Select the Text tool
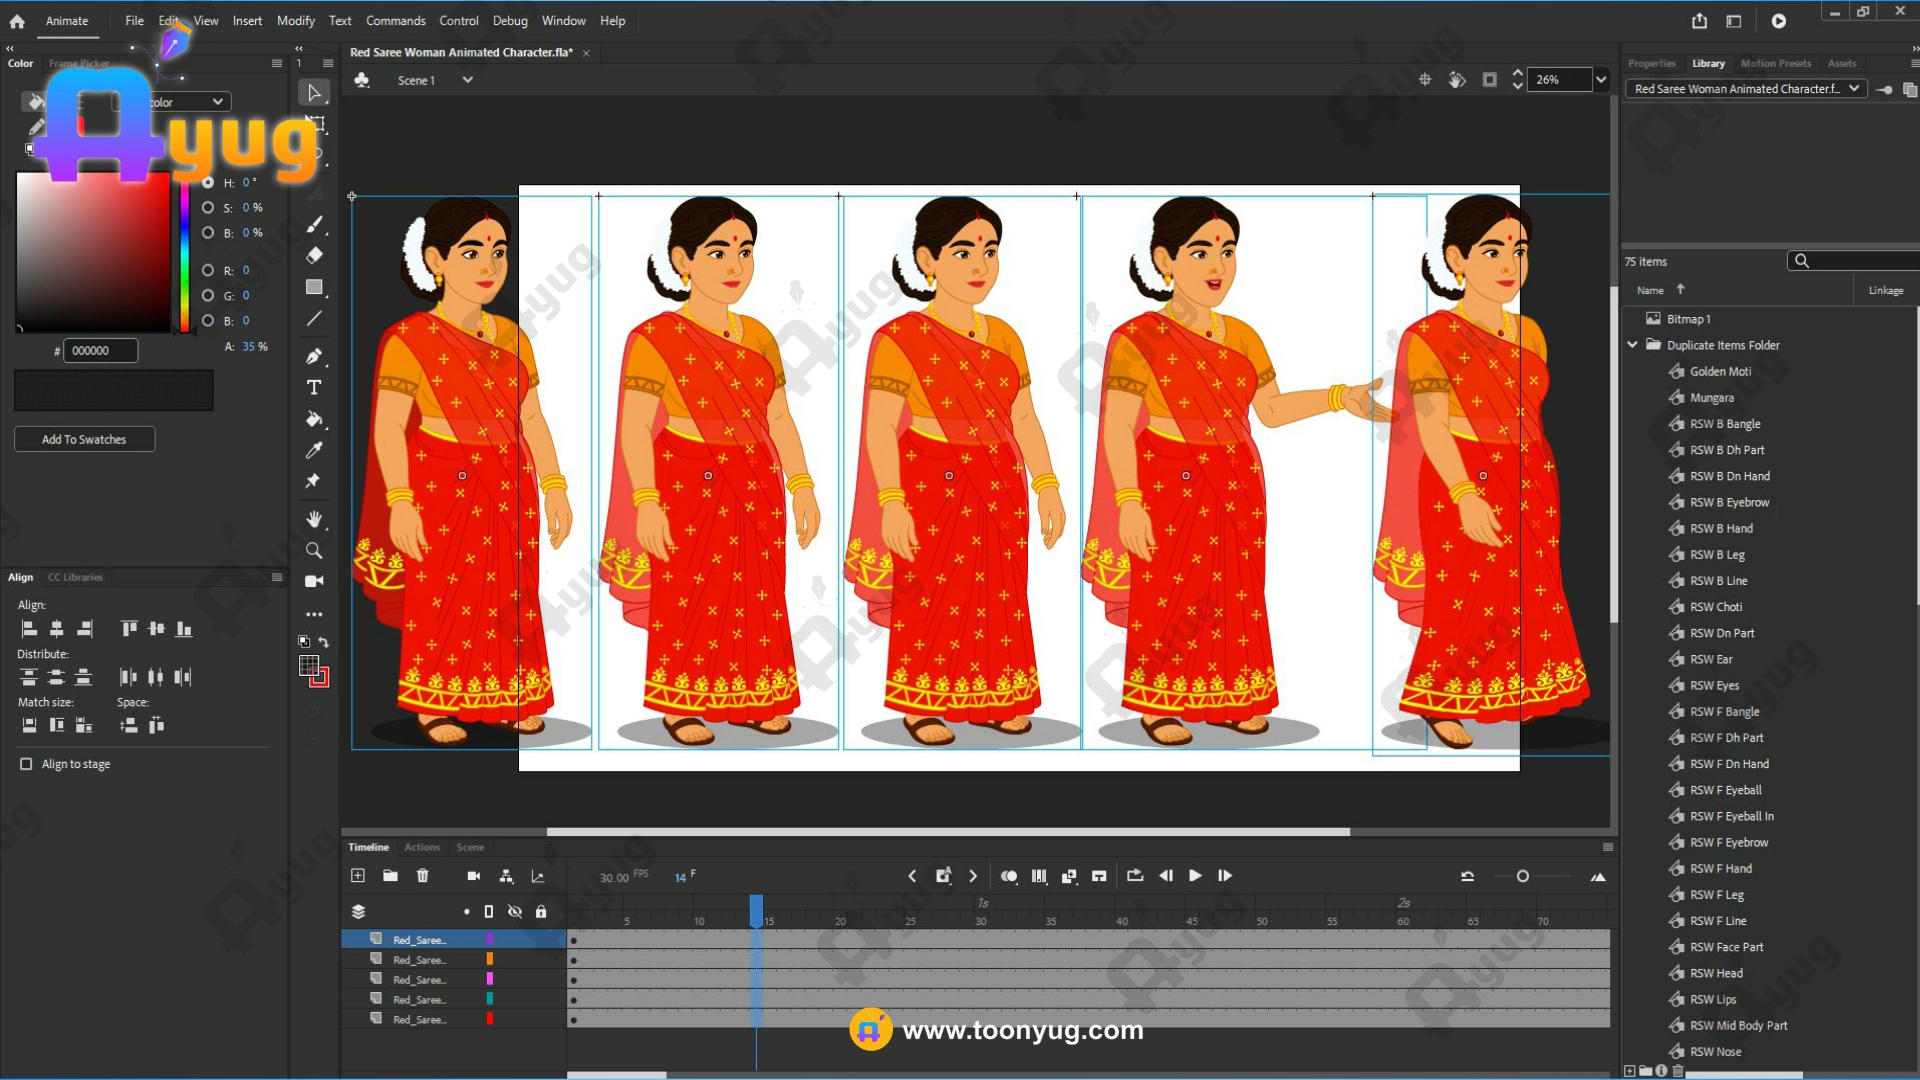Screen dimensions: 1920x1080 click(x=314, y=387)
